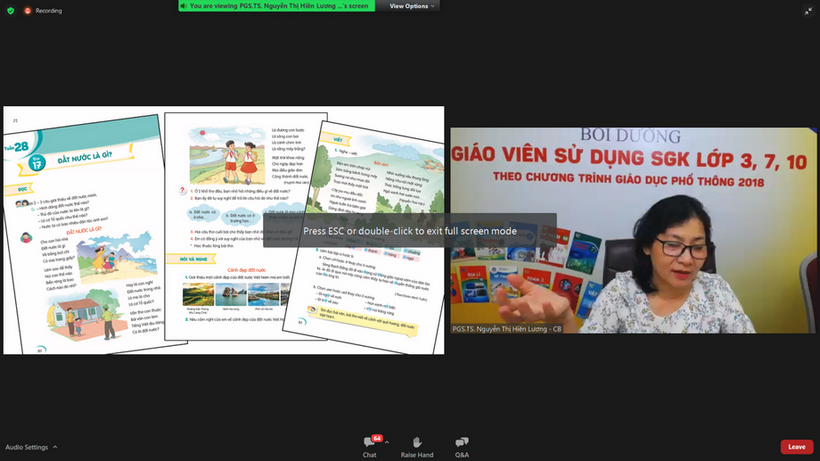Viewport: 820px width, 461px height.
Task: Click the "Press ESC" full screen hint overlay
Action: pyautogui.click(x=410, y=231)
